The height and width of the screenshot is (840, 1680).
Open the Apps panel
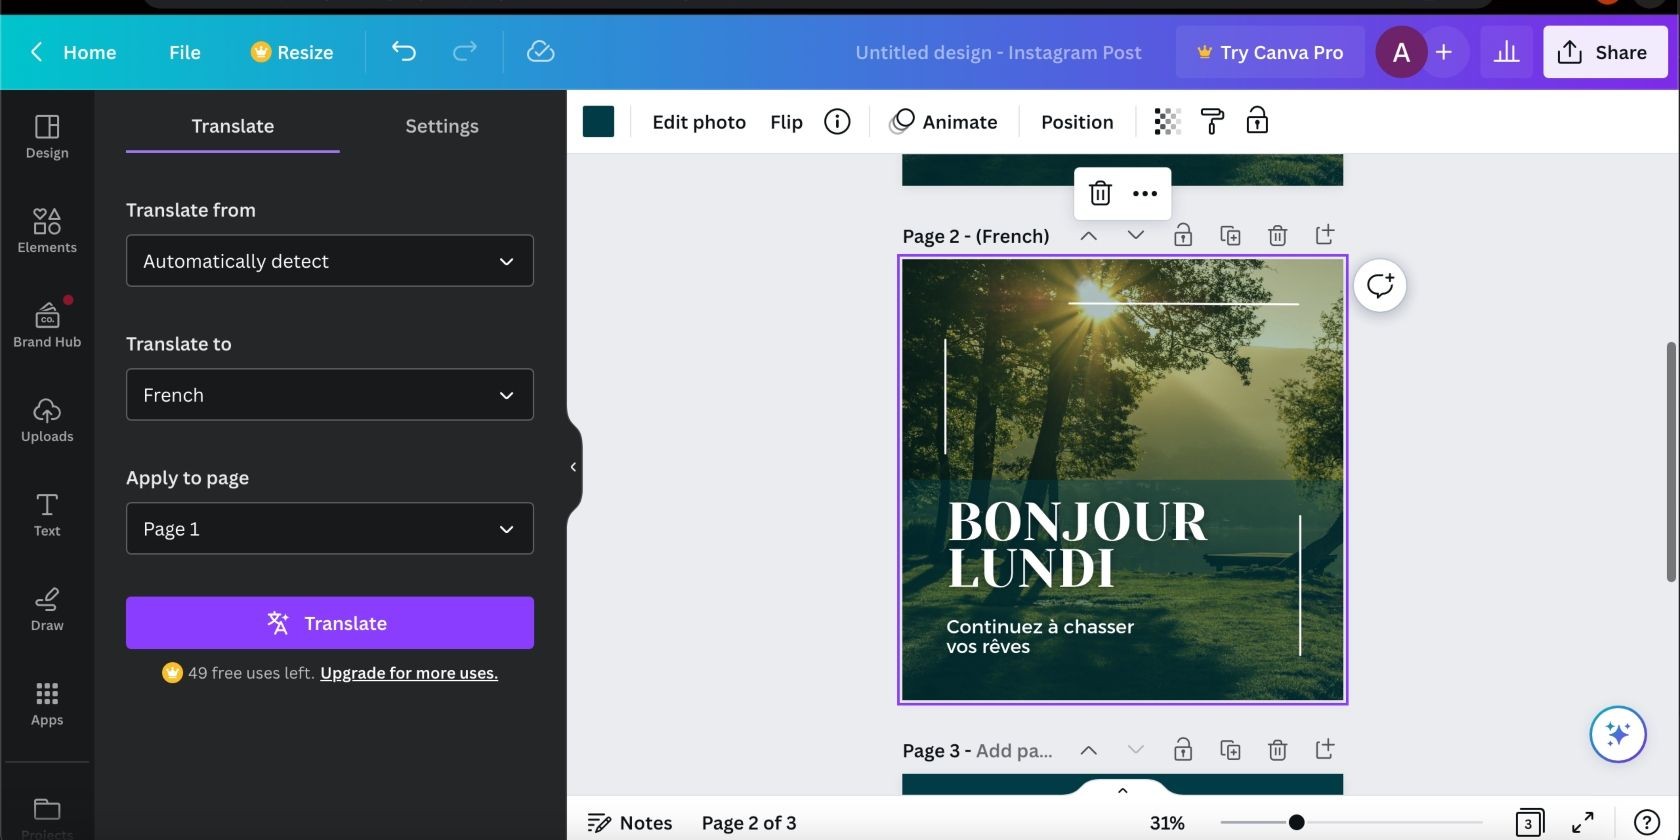47,703
